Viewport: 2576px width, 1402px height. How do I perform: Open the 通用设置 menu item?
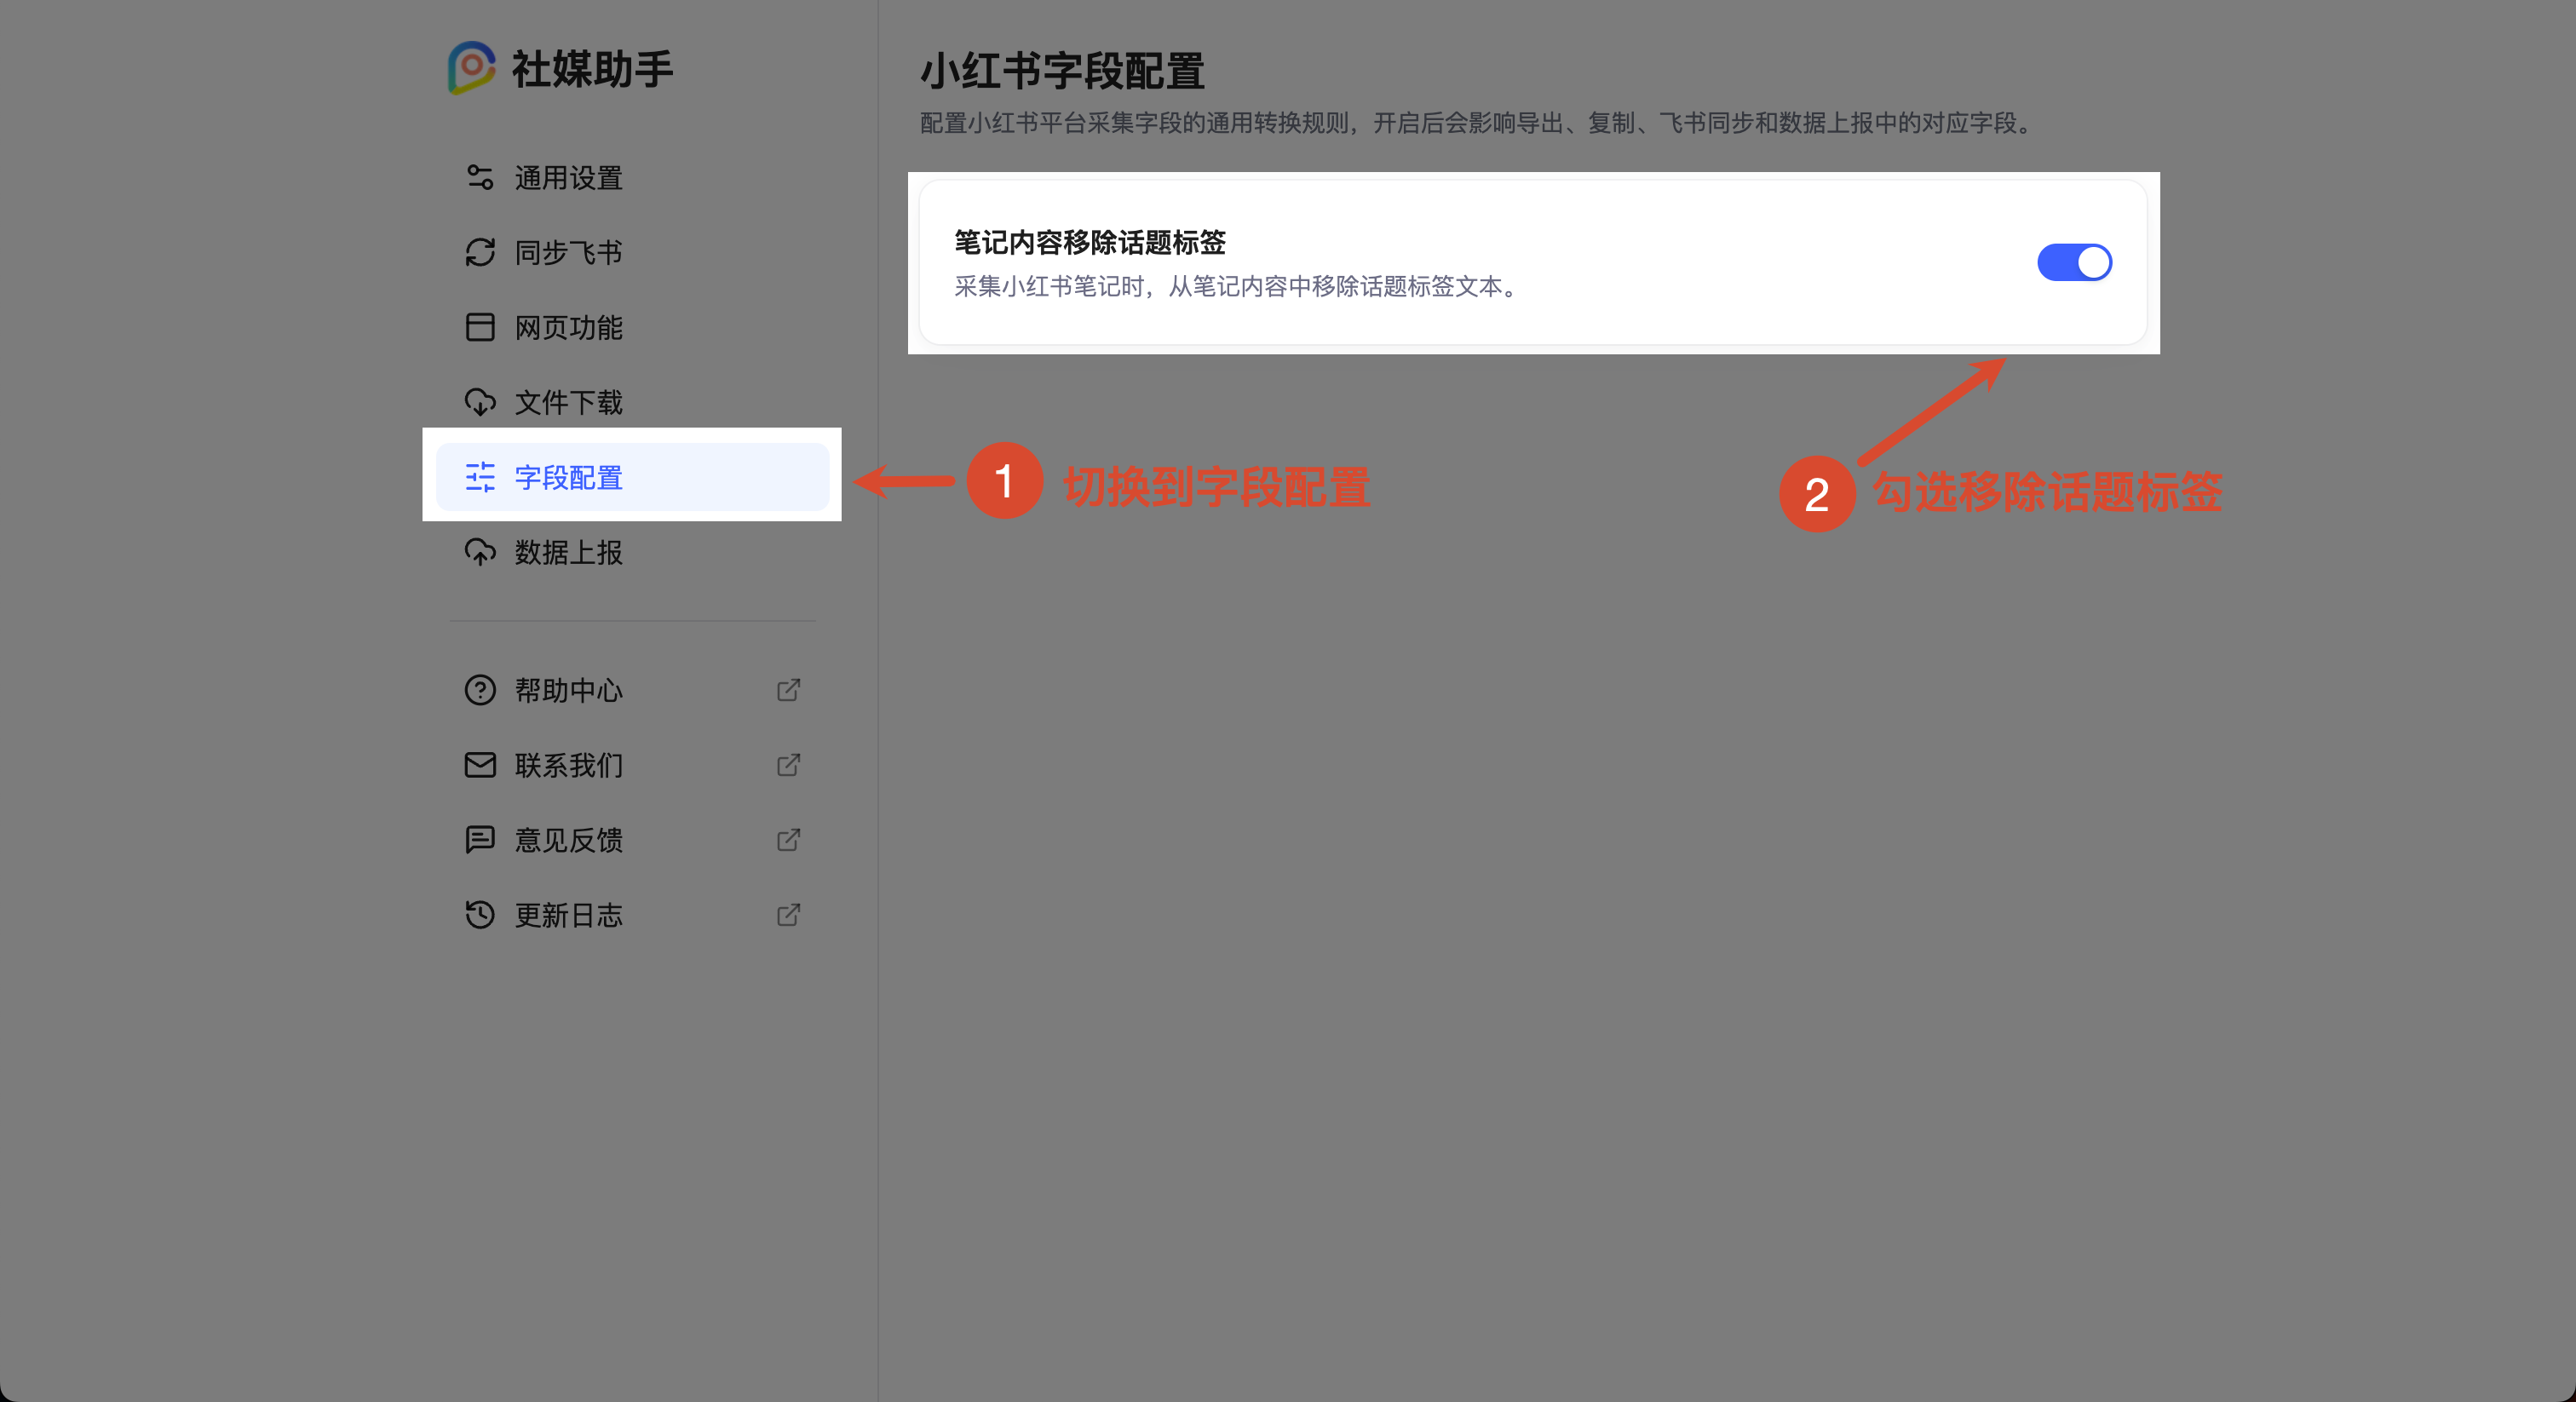pos(632,178)
